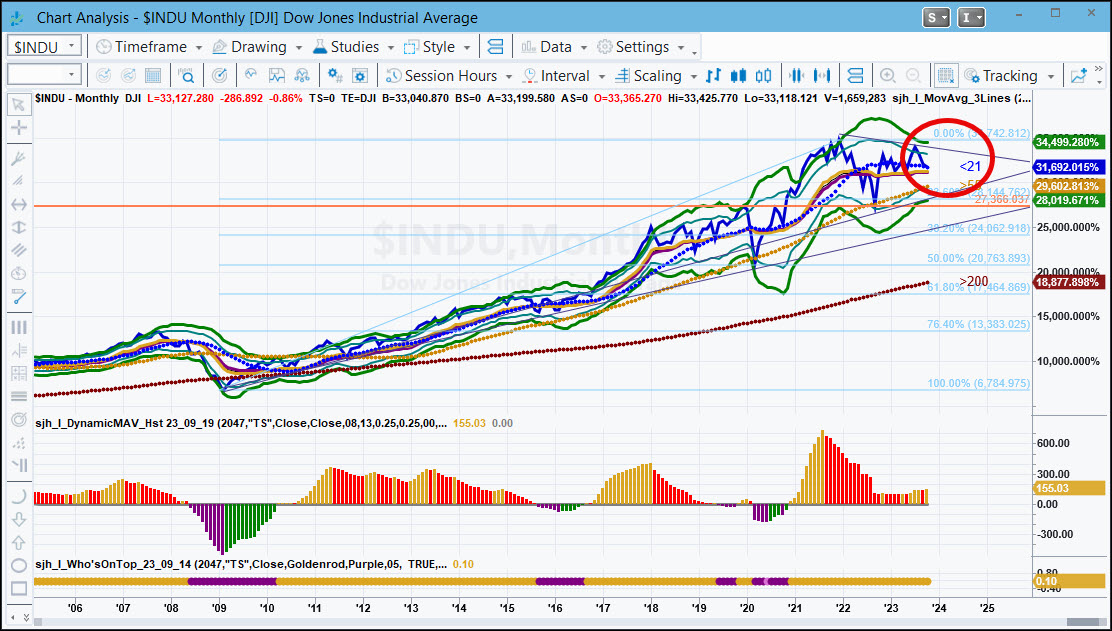Viewport: 1112px width, 631px height.
Task: Select the pointer arrow drawing tool
Action: click(x=18, y=105)
